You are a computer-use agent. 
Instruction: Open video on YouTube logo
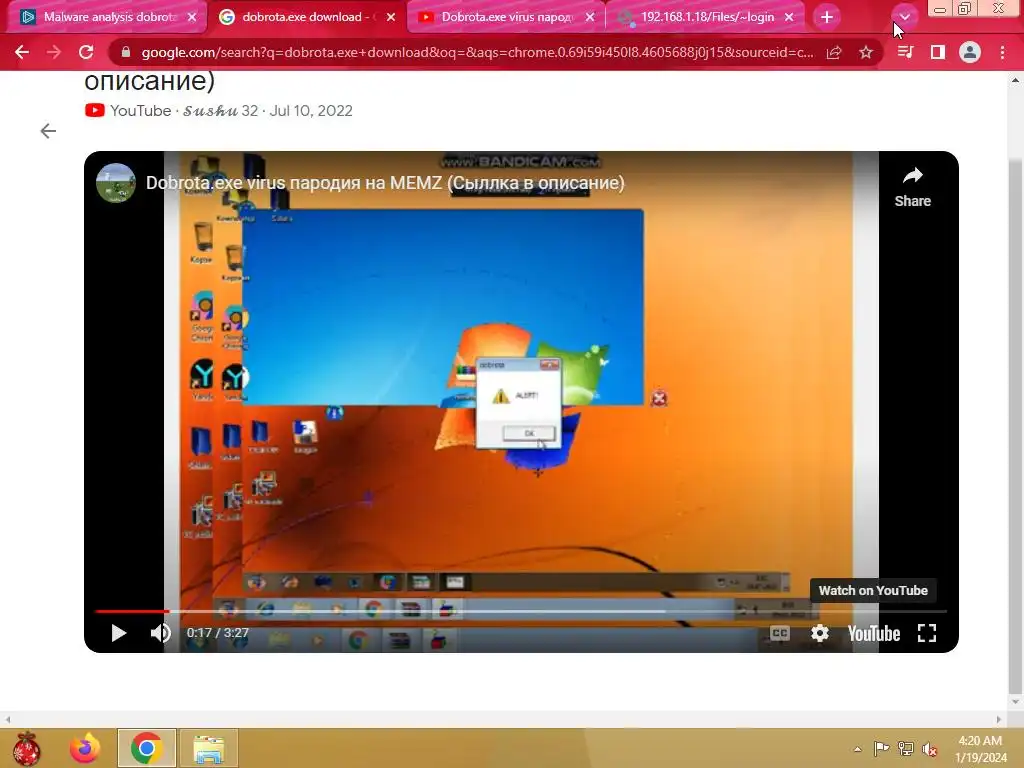click(x=874, y=633)
